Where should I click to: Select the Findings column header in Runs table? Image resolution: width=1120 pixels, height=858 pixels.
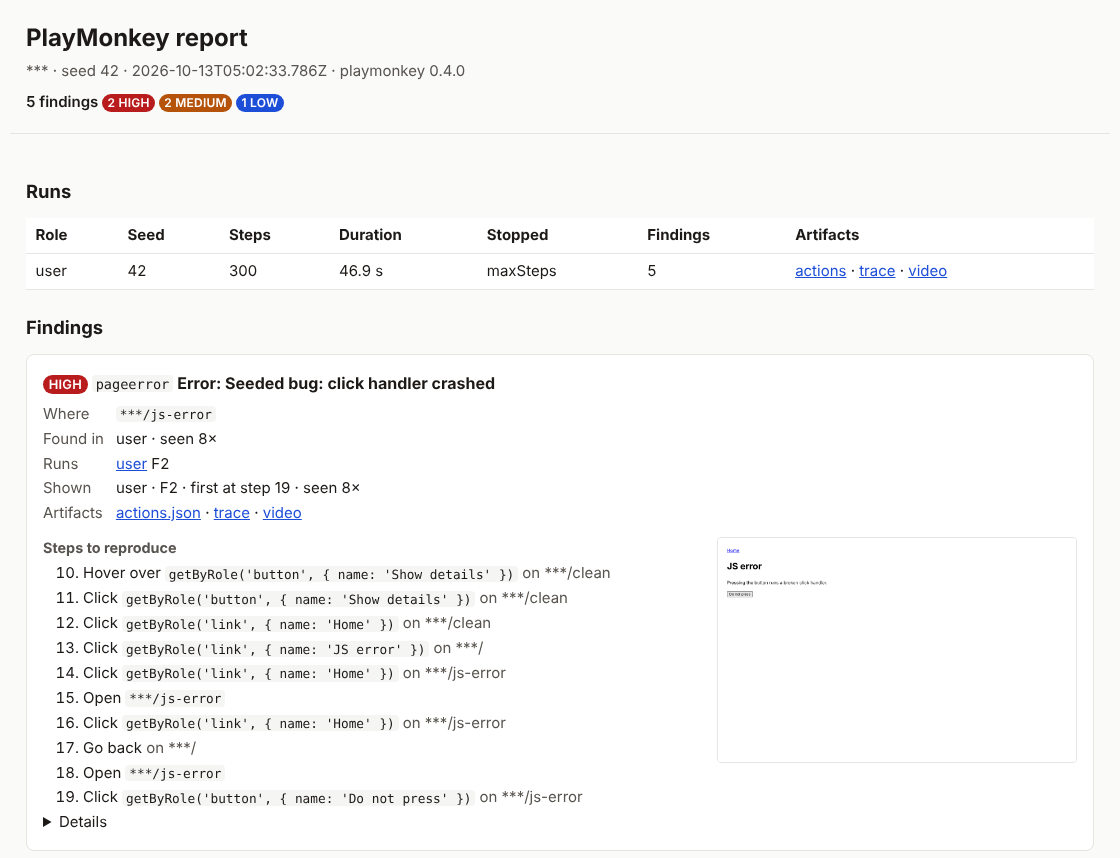click(x=678, y=235)
